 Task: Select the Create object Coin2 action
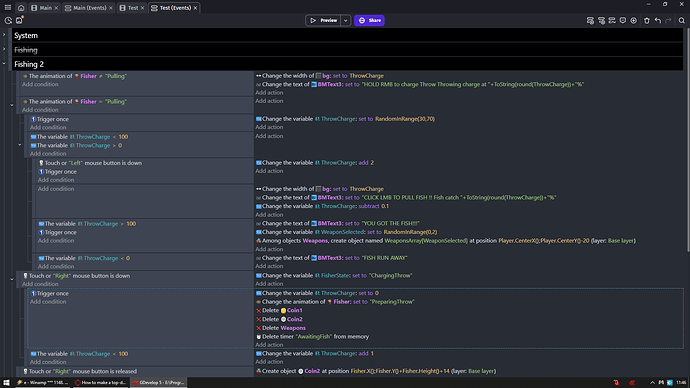(x=376, y=371)
